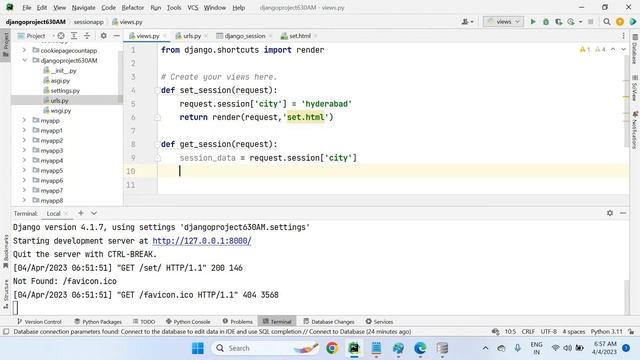Viewport: 640px width, 360px height.
Task: Expand all in Project panel
Action: [x=74, y=36]
